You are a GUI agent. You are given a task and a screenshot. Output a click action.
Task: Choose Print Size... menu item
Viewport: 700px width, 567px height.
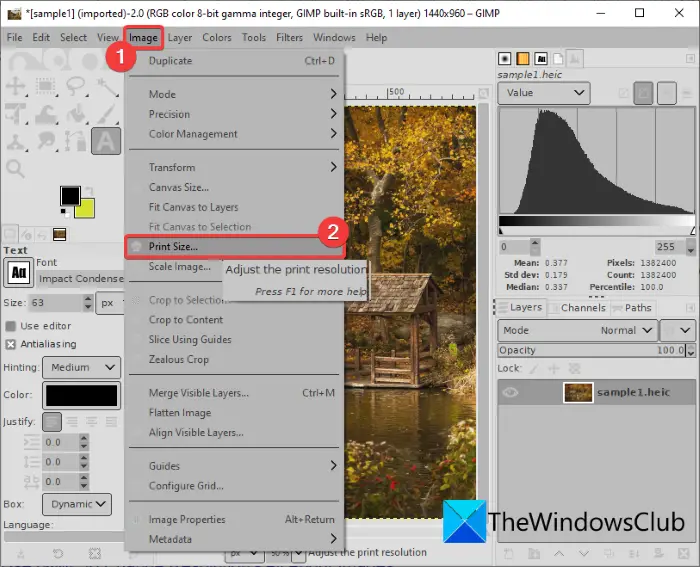234,246
